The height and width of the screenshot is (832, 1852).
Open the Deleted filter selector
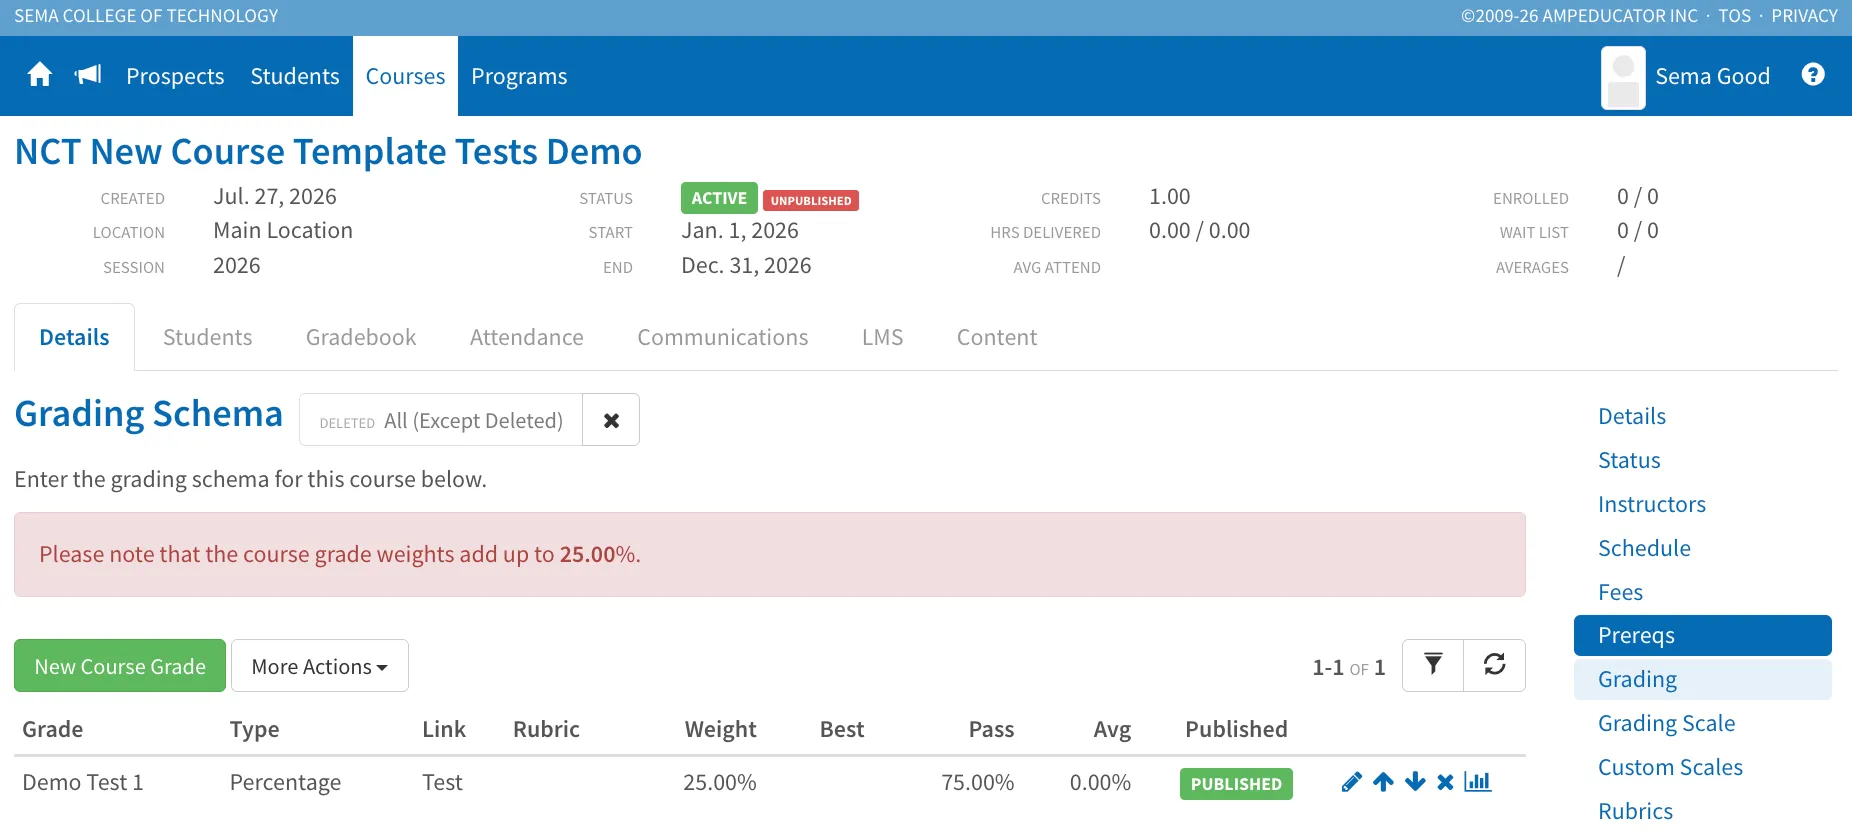point(441,420)
